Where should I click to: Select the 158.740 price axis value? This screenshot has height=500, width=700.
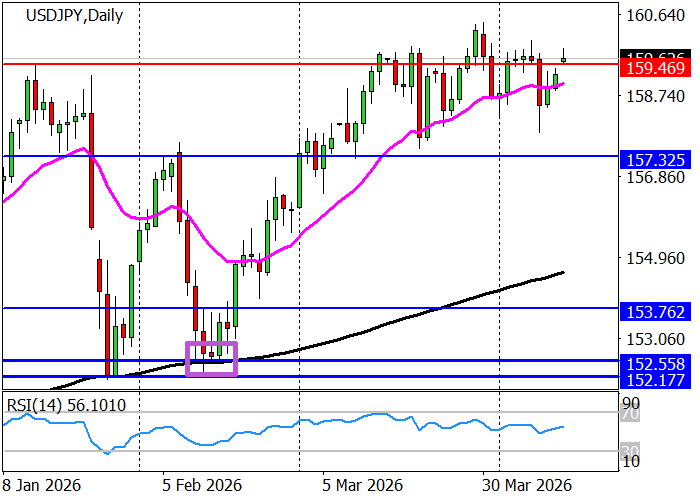pyautogui.click(x=656, y=97)
